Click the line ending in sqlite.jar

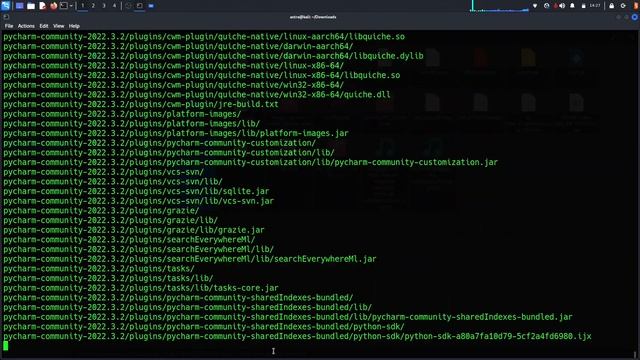point(136,191)
